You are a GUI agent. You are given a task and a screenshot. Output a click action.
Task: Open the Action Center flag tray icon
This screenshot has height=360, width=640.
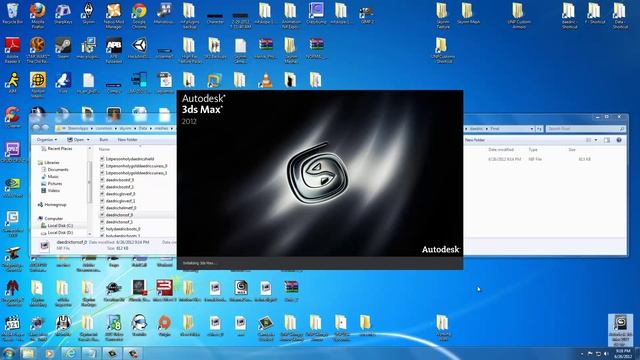click(x=590, y=353)
